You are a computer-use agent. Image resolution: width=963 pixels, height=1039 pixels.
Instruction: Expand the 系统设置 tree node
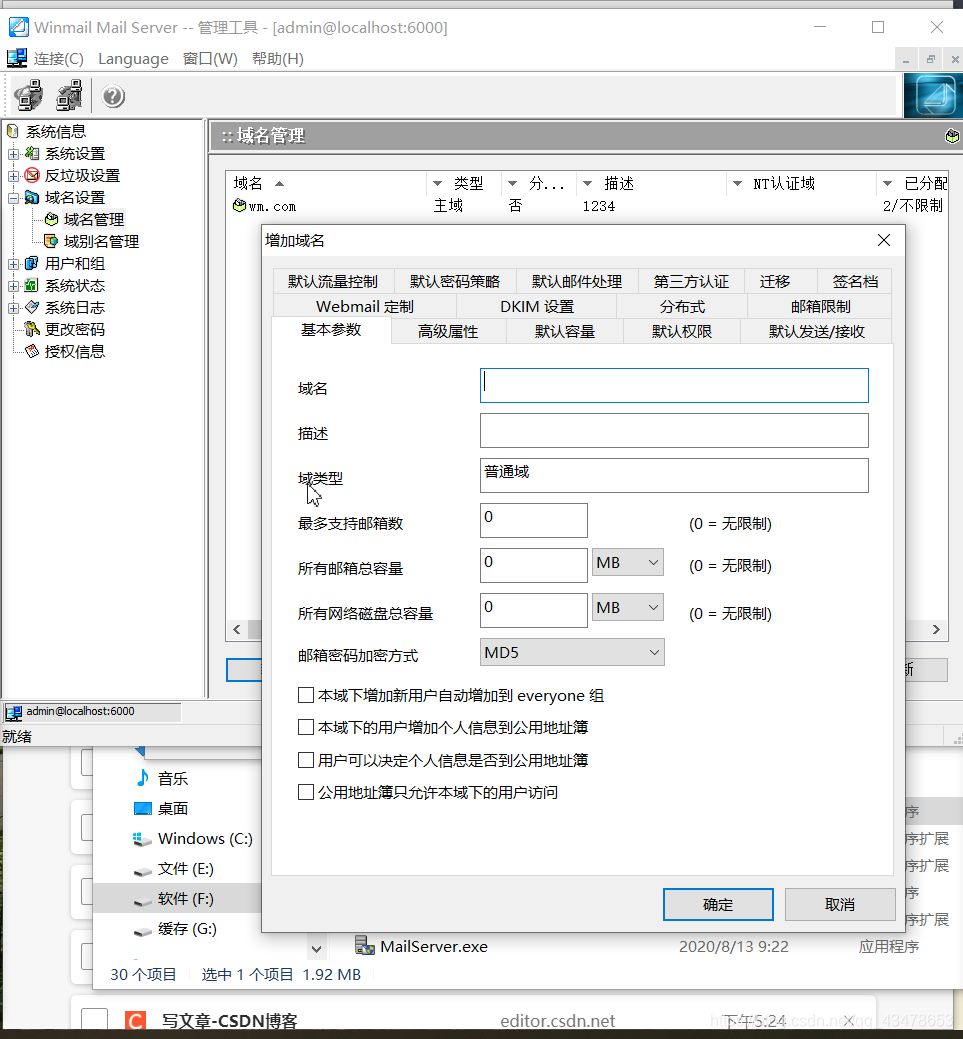pos(13,154)
